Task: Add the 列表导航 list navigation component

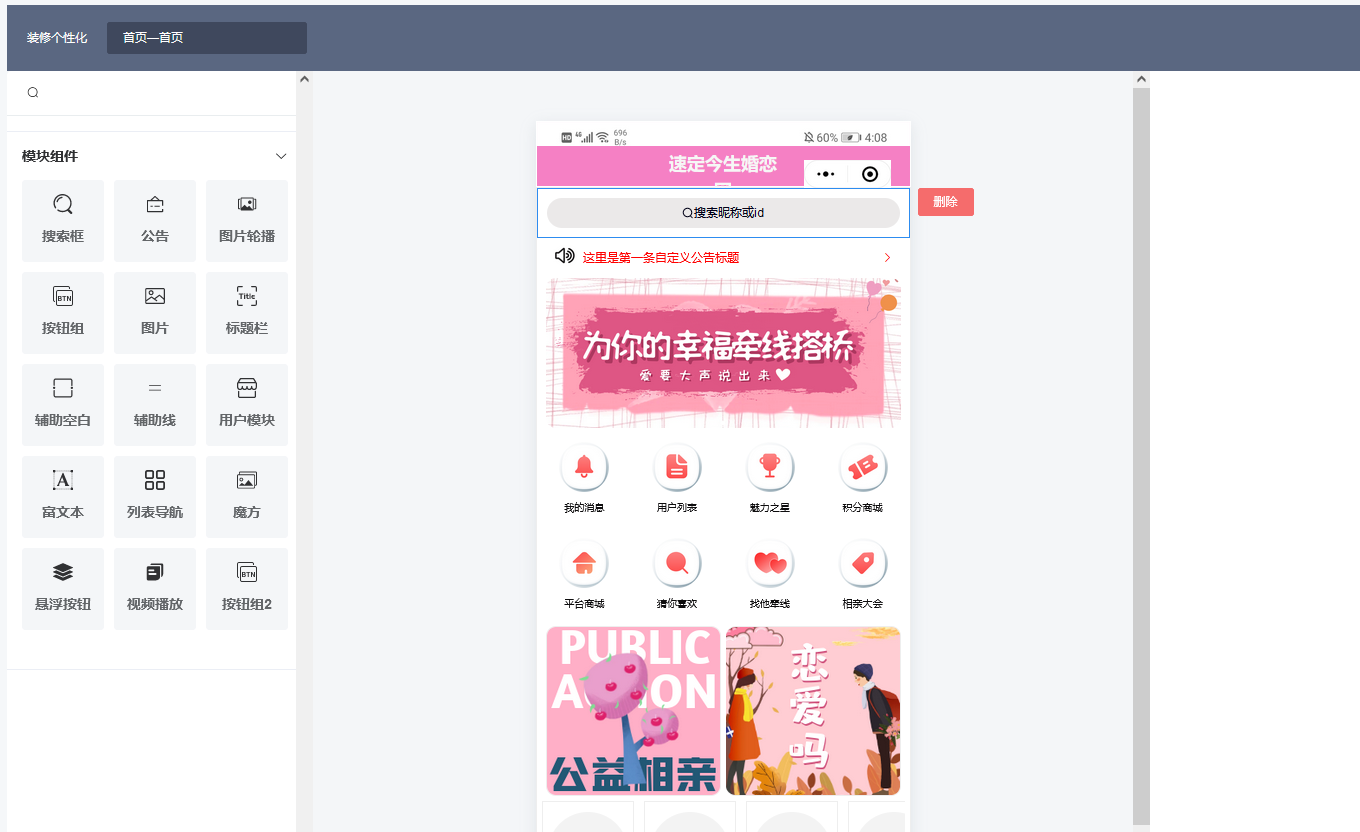Action: click(155, 497)
